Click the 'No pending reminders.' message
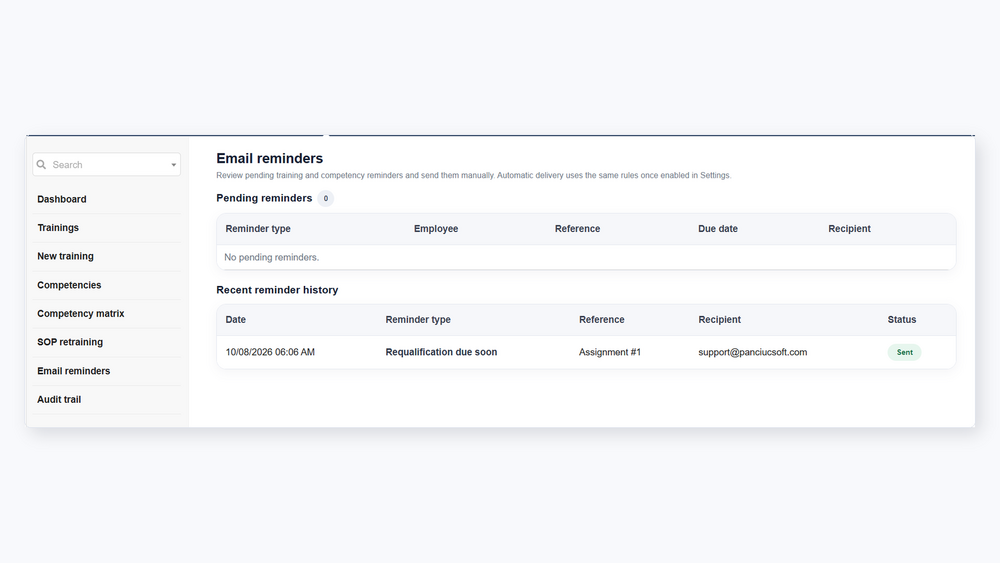The width and height of the screenshot is (1000, 563). pos(272,258)
